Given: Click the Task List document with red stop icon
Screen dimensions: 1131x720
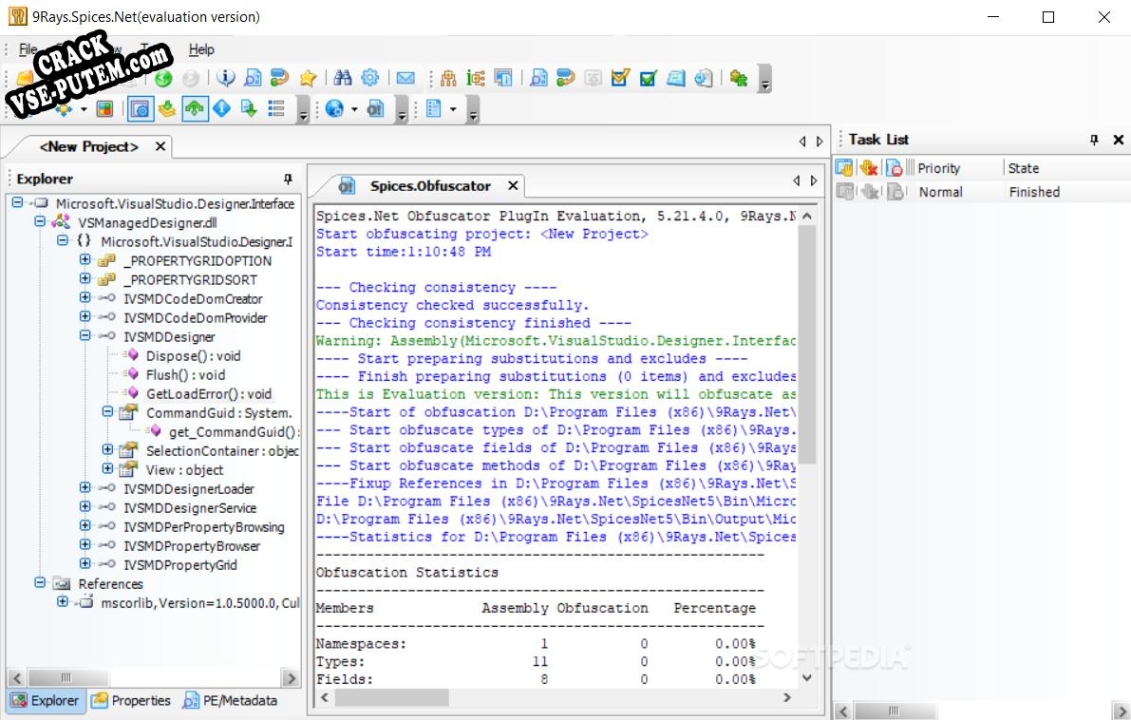Looking at the screenshot, I should 894,168.
